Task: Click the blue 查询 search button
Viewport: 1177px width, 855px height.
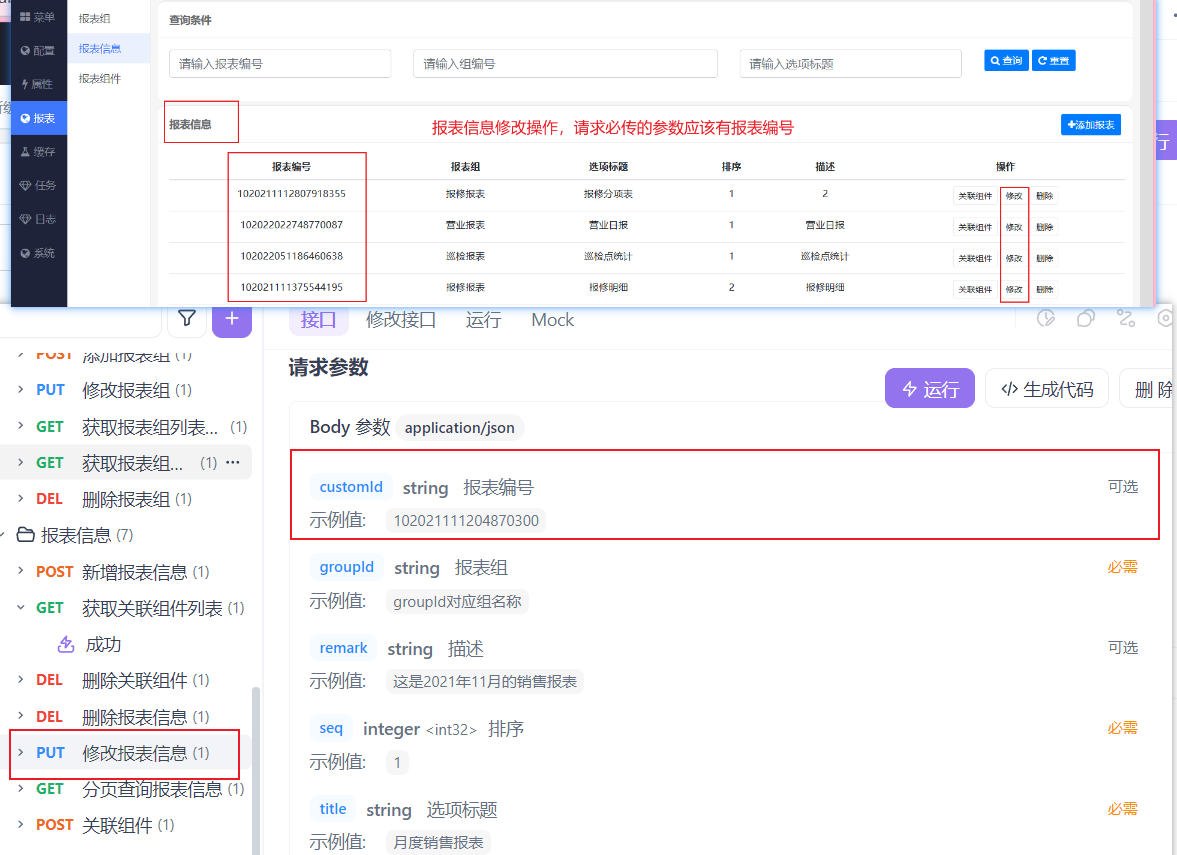Action: (x=1006, y=60)
